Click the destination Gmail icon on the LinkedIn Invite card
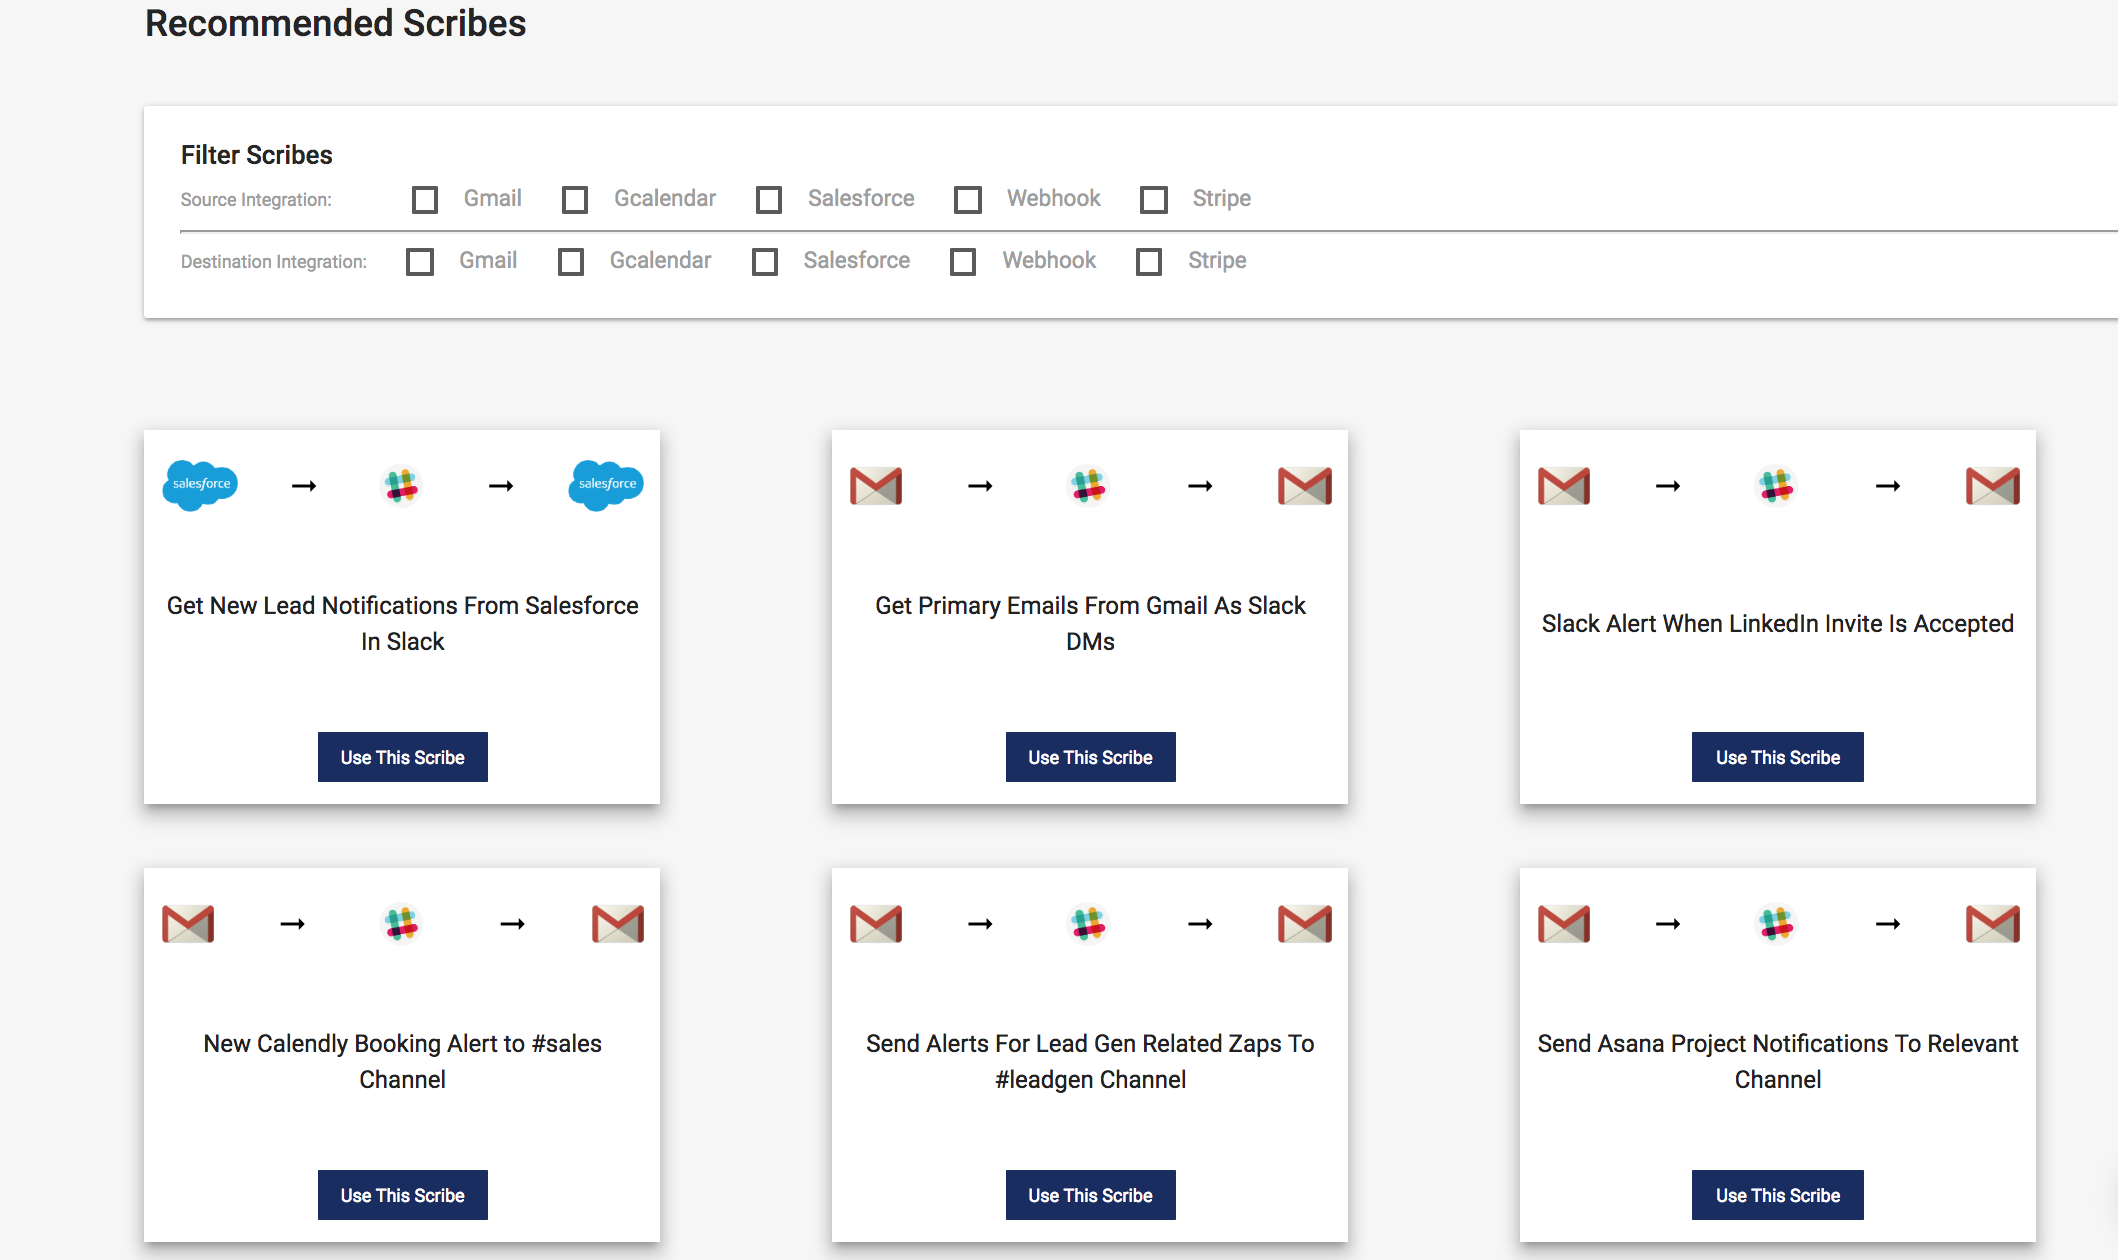The width and height of the screenshot is (2118, 1260). coord(1993,486)
